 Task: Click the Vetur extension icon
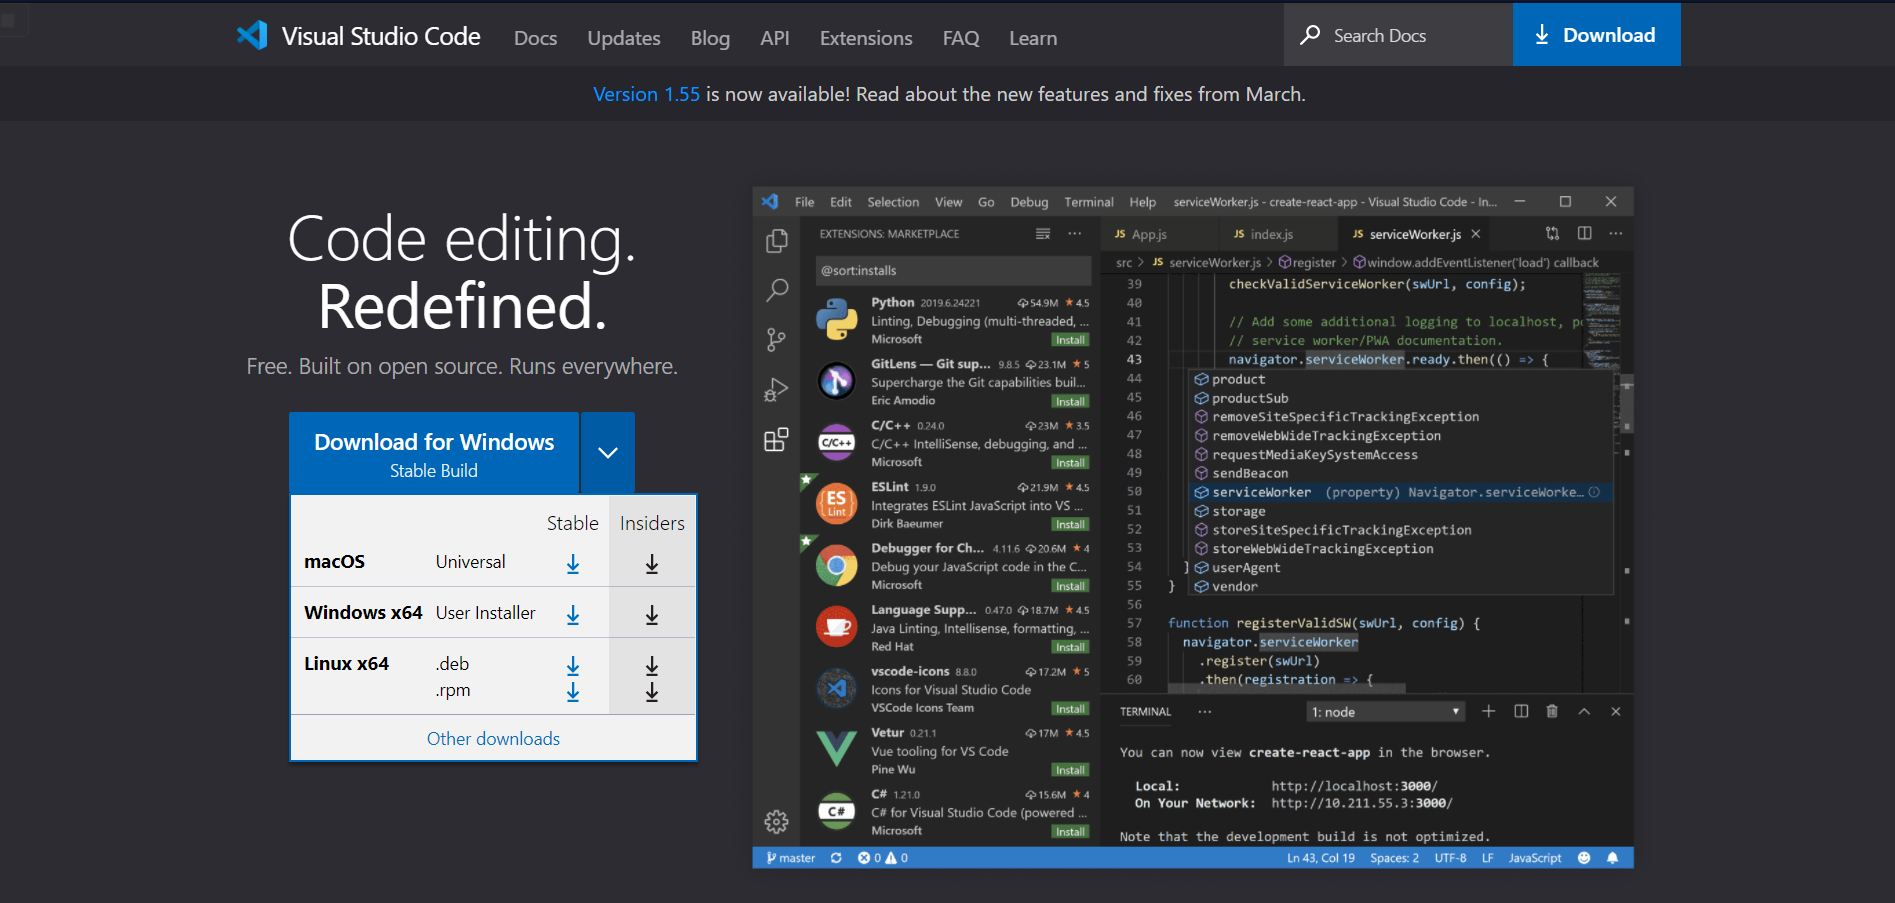tap(836, 749)
